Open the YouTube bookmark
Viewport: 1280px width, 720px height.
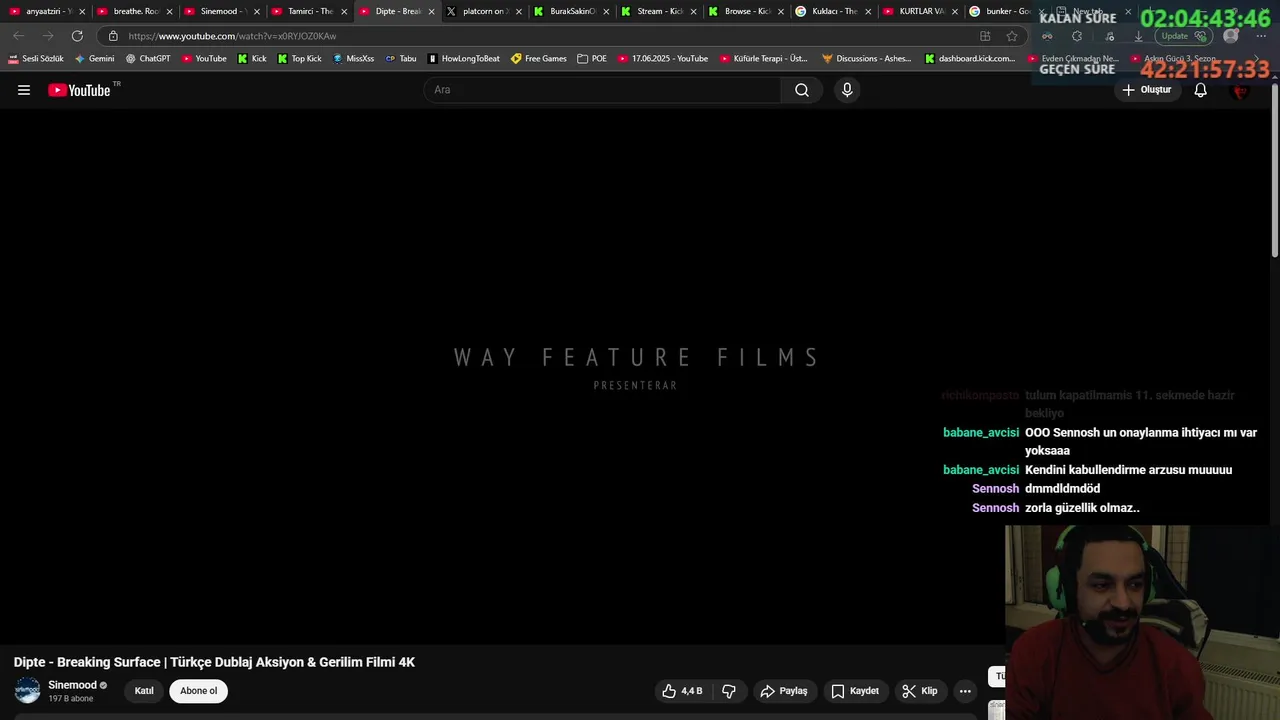click(x=204, y=59)
